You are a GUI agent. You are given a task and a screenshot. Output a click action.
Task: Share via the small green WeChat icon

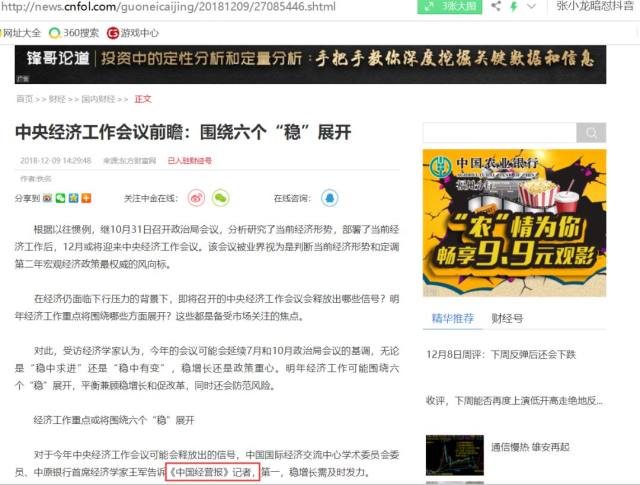[60, 198]
